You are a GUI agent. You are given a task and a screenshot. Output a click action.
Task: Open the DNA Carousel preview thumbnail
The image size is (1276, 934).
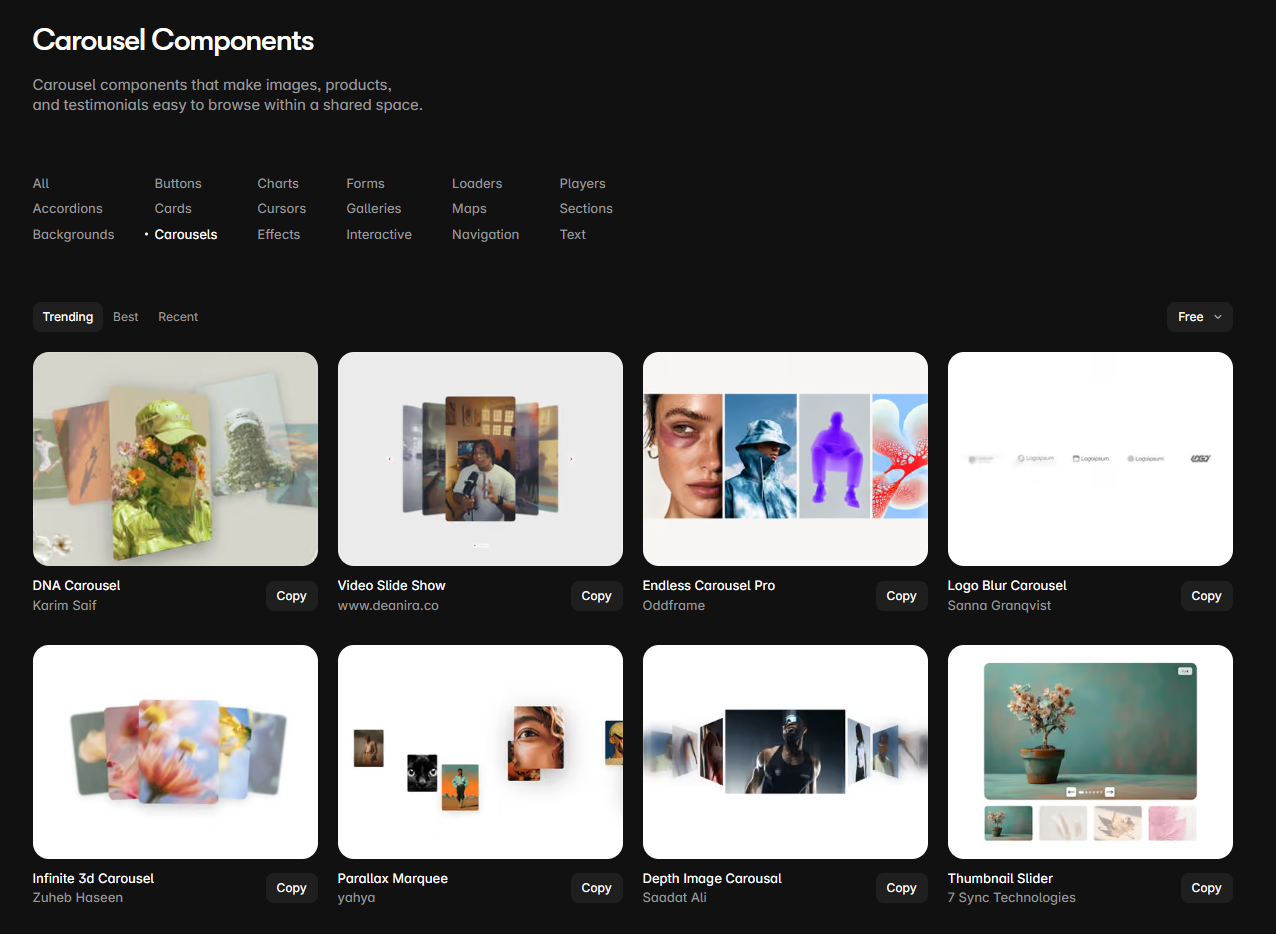click(x=175, y=459)
